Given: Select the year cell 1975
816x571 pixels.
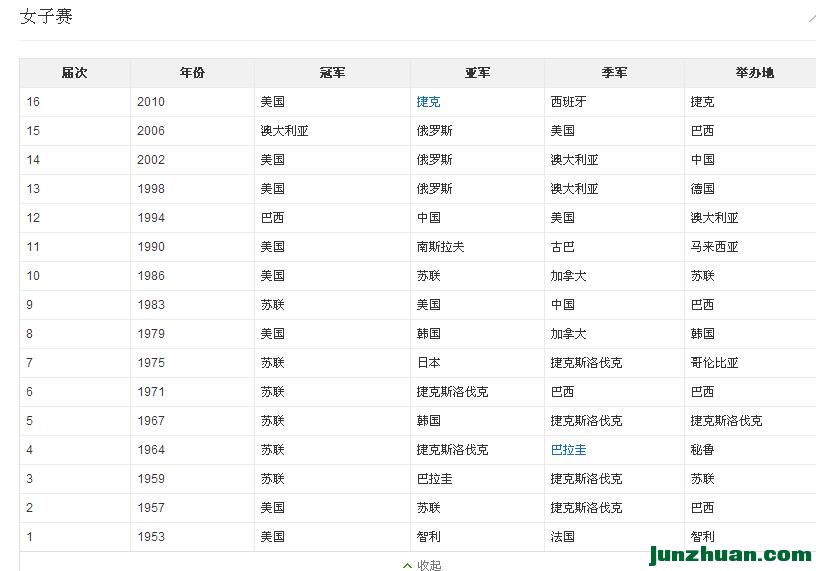Looking at the screenshot, I should pyautogui.click(x=151, y=363).
